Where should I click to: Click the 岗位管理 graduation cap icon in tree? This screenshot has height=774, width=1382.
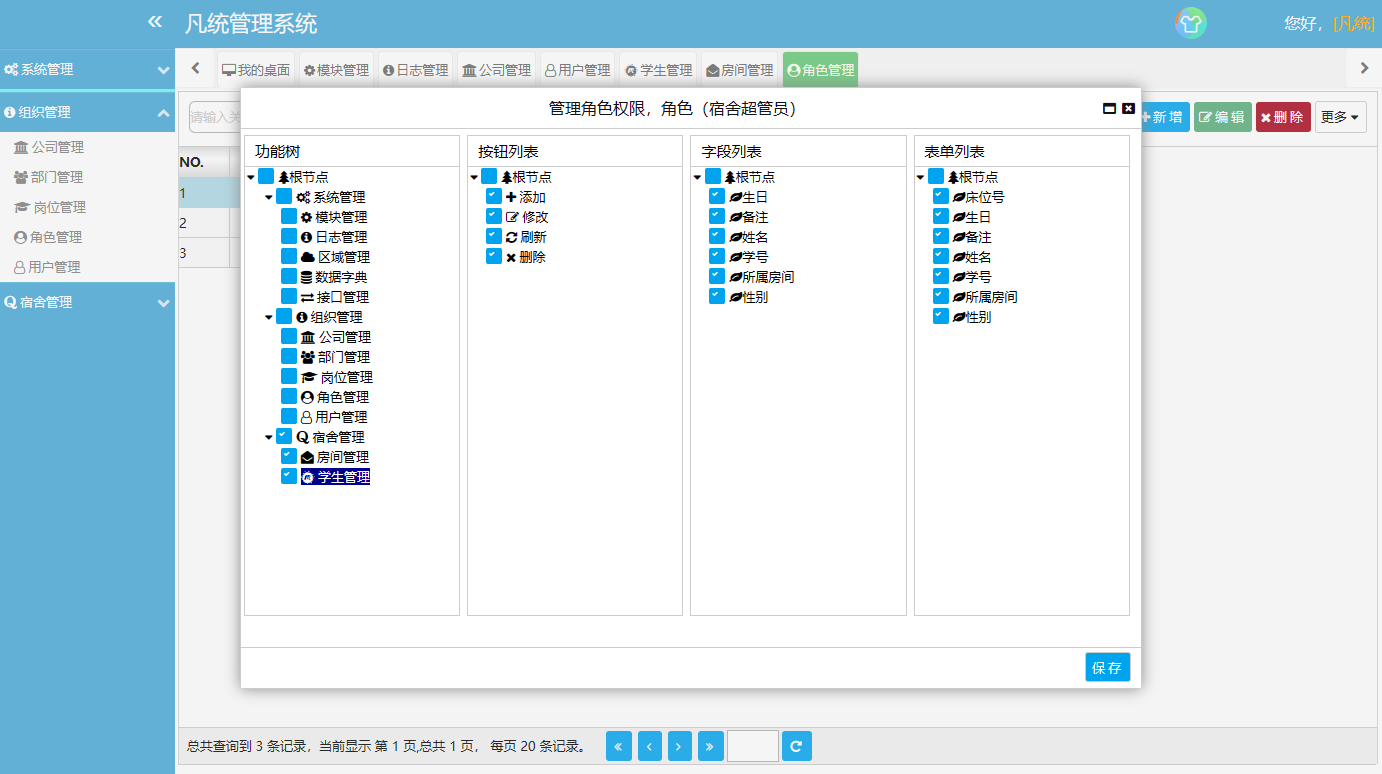pyautogui.click(x=308, y=377)
